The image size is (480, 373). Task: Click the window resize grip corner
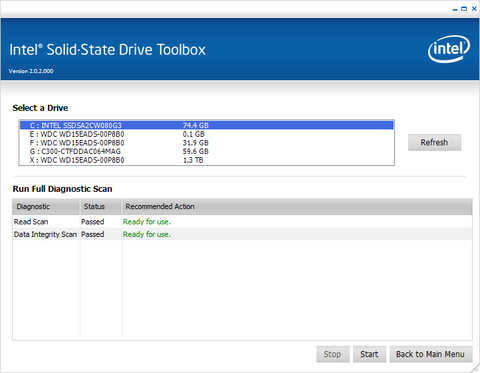[475, 368]
